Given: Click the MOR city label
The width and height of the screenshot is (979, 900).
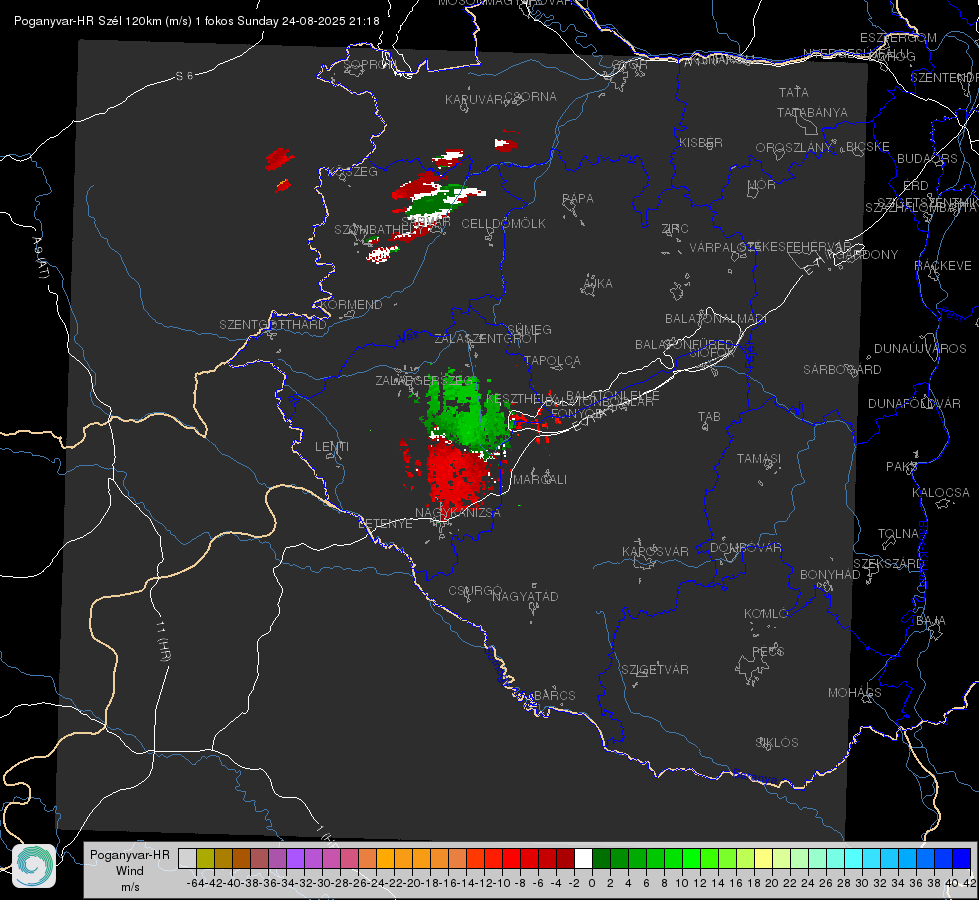Looking at the screenshot, I should [x=762, y=184].
